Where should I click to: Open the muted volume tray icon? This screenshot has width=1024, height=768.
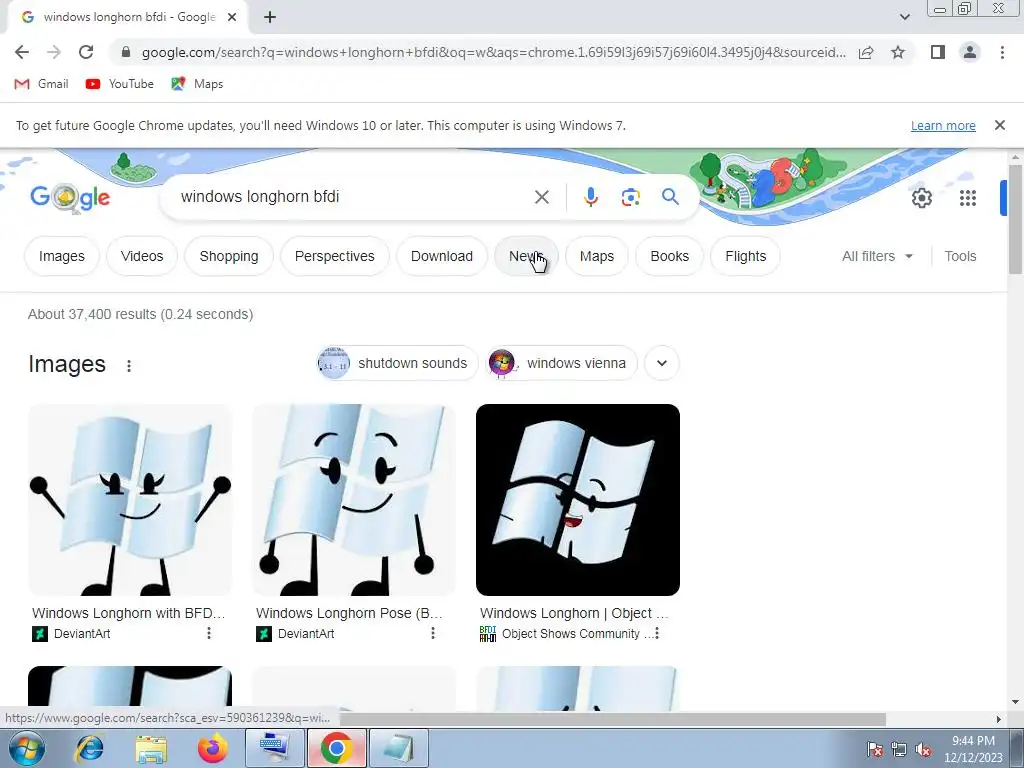point(923,750)
